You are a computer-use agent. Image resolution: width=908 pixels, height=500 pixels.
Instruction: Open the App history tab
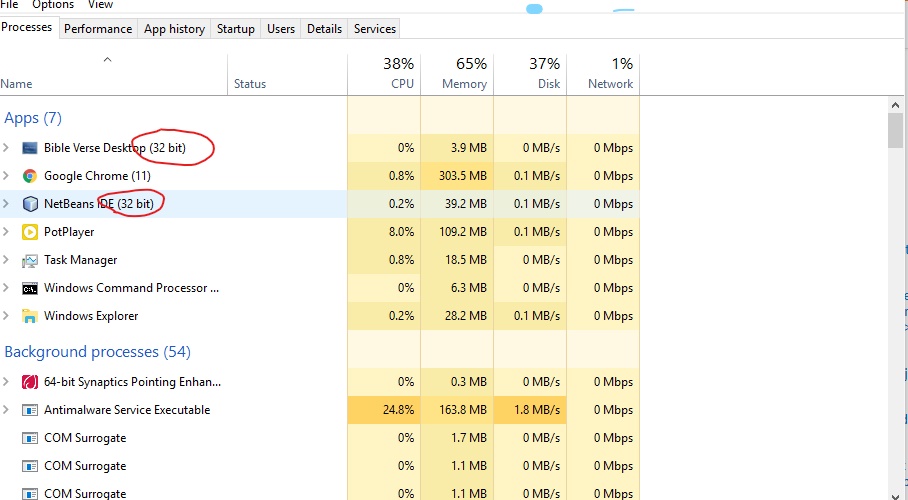click(x=174, y=29)
